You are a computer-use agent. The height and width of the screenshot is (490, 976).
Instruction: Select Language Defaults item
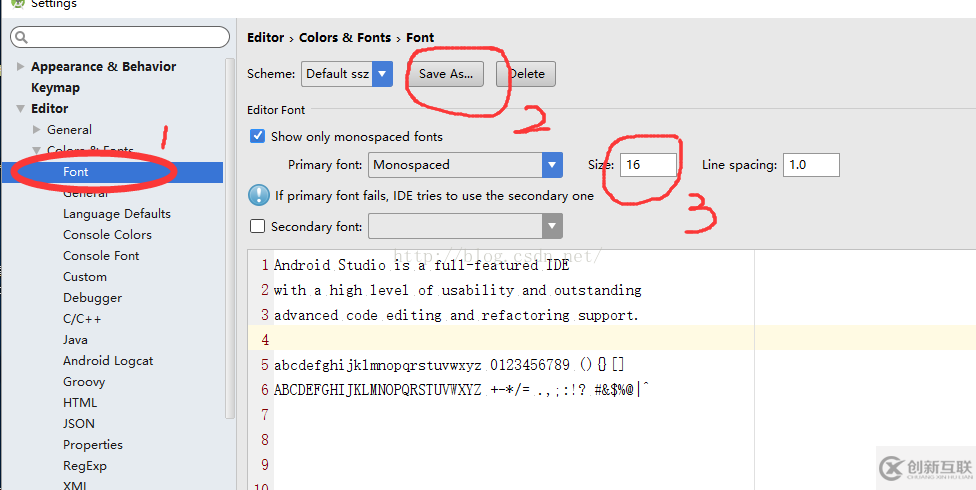pos(116,214)
